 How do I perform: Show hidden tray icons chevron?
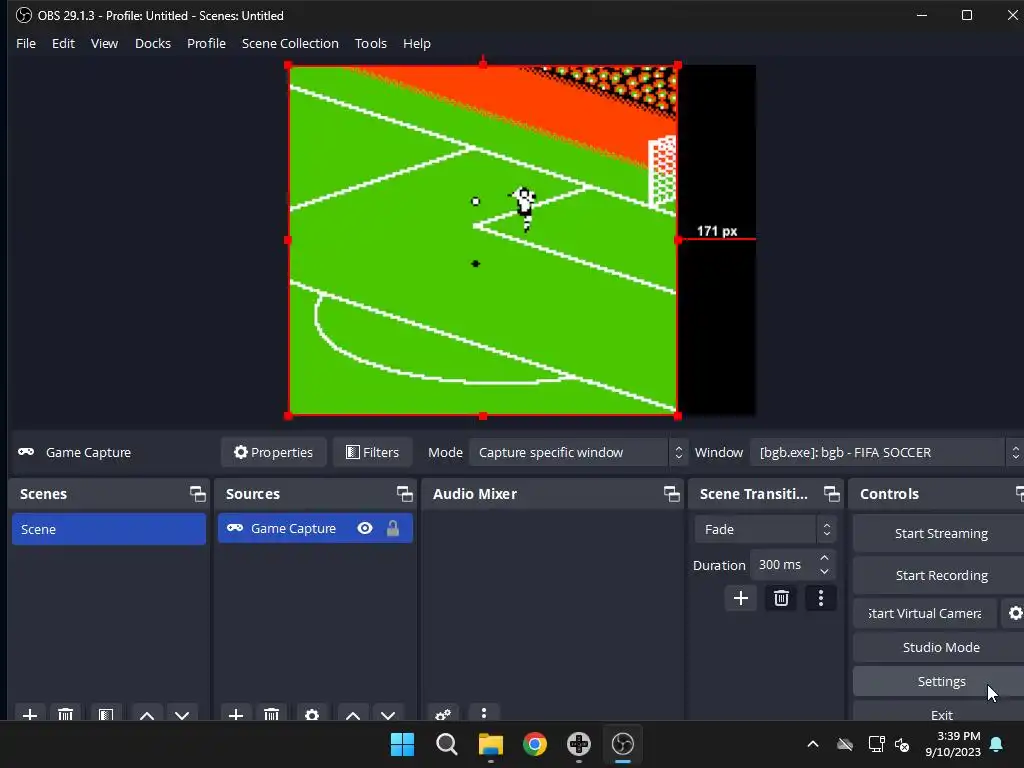click(x=813, y=744)
